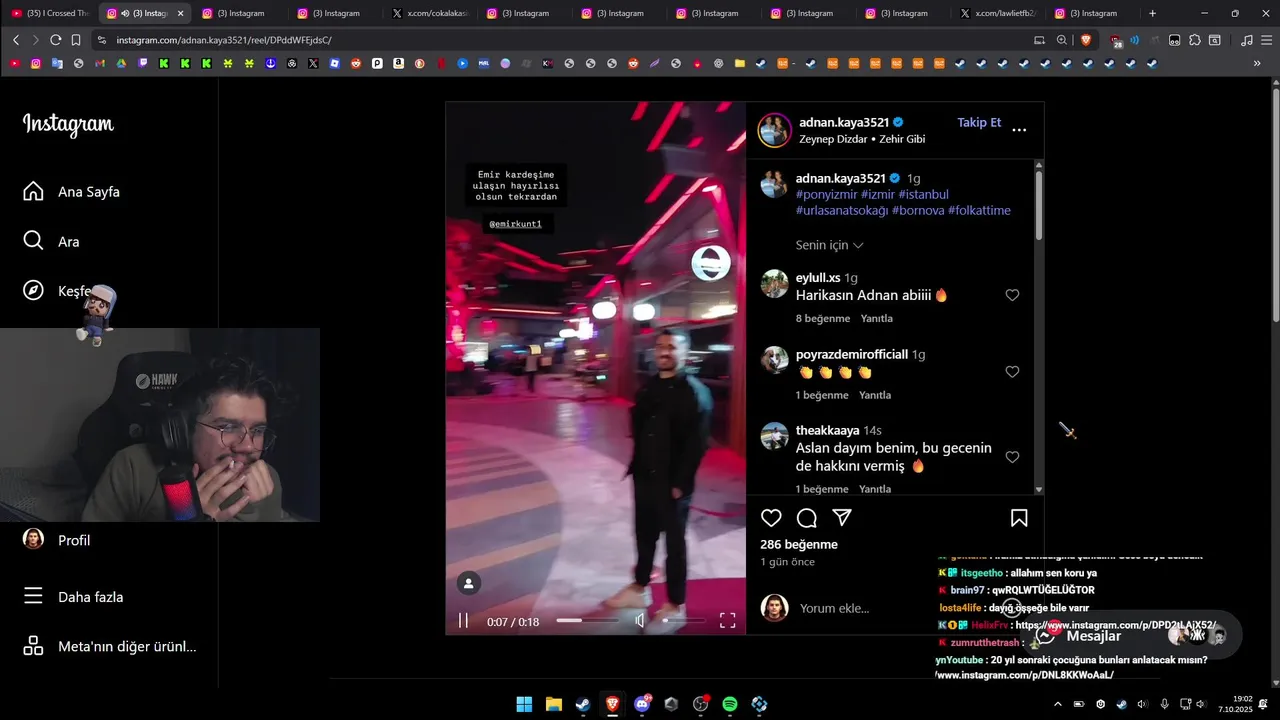The image size is (1280, 720).
Task: Open 286 beğenme likes list
Action: (799, 544)
